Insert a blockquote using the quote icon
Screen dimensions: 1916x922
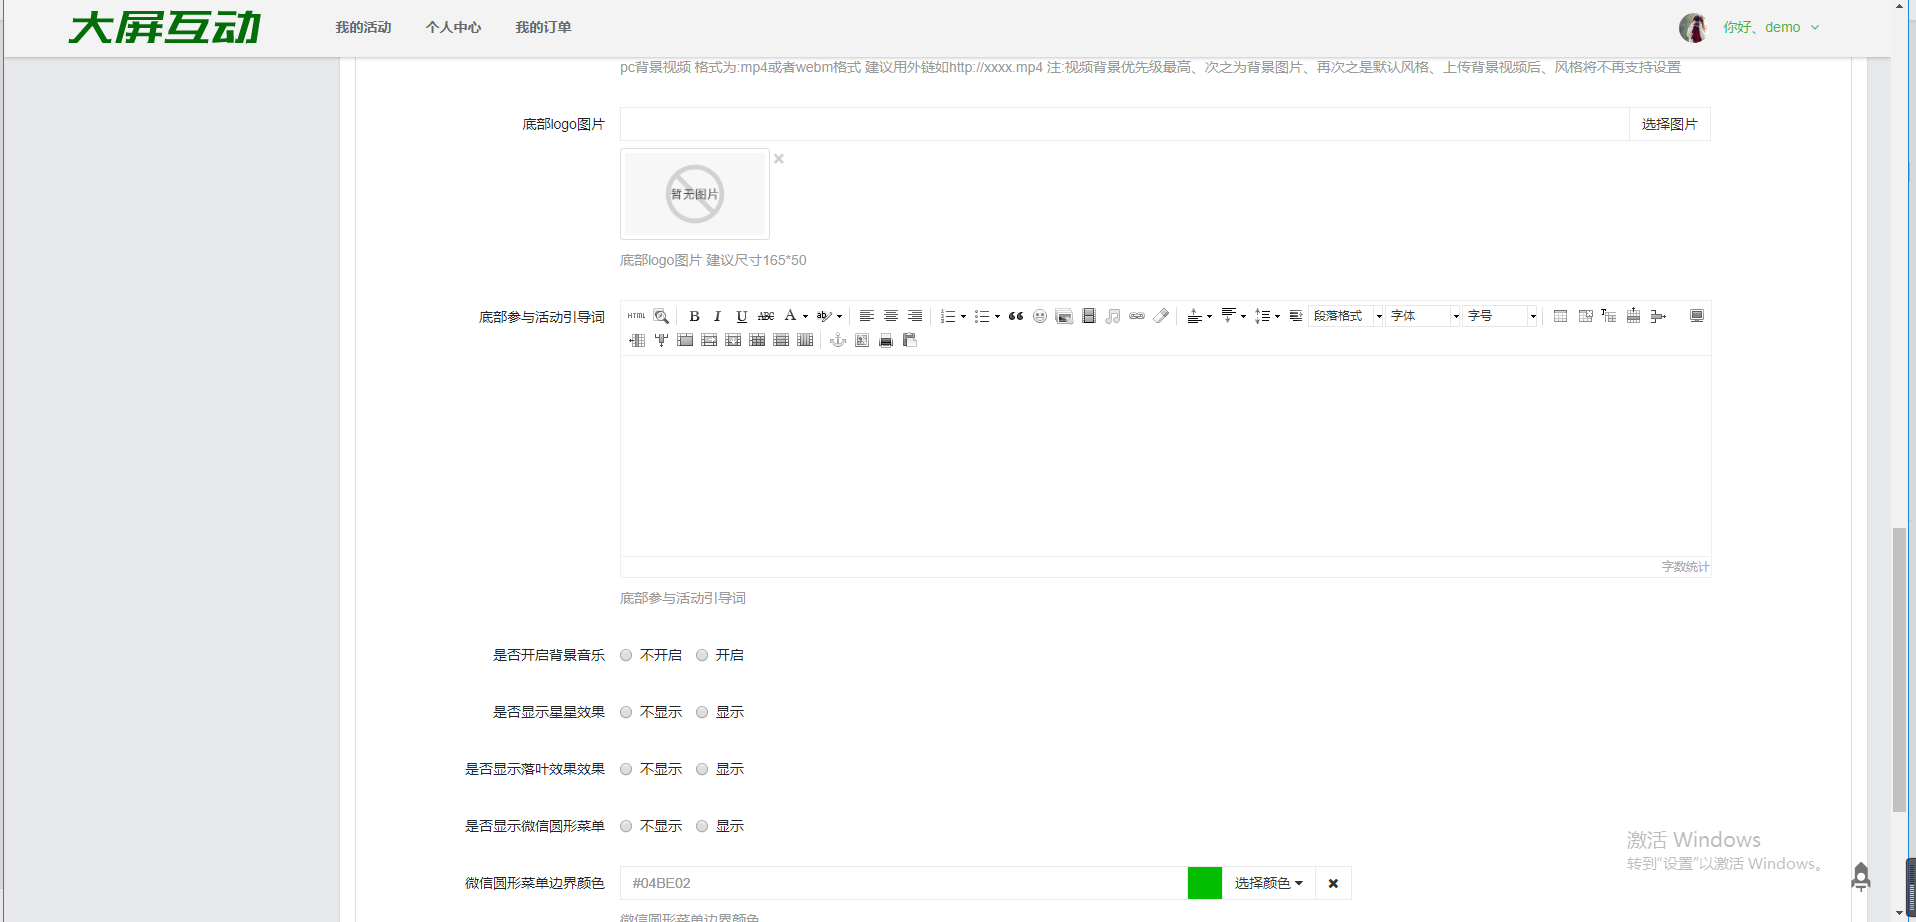tap(1016, 316)
